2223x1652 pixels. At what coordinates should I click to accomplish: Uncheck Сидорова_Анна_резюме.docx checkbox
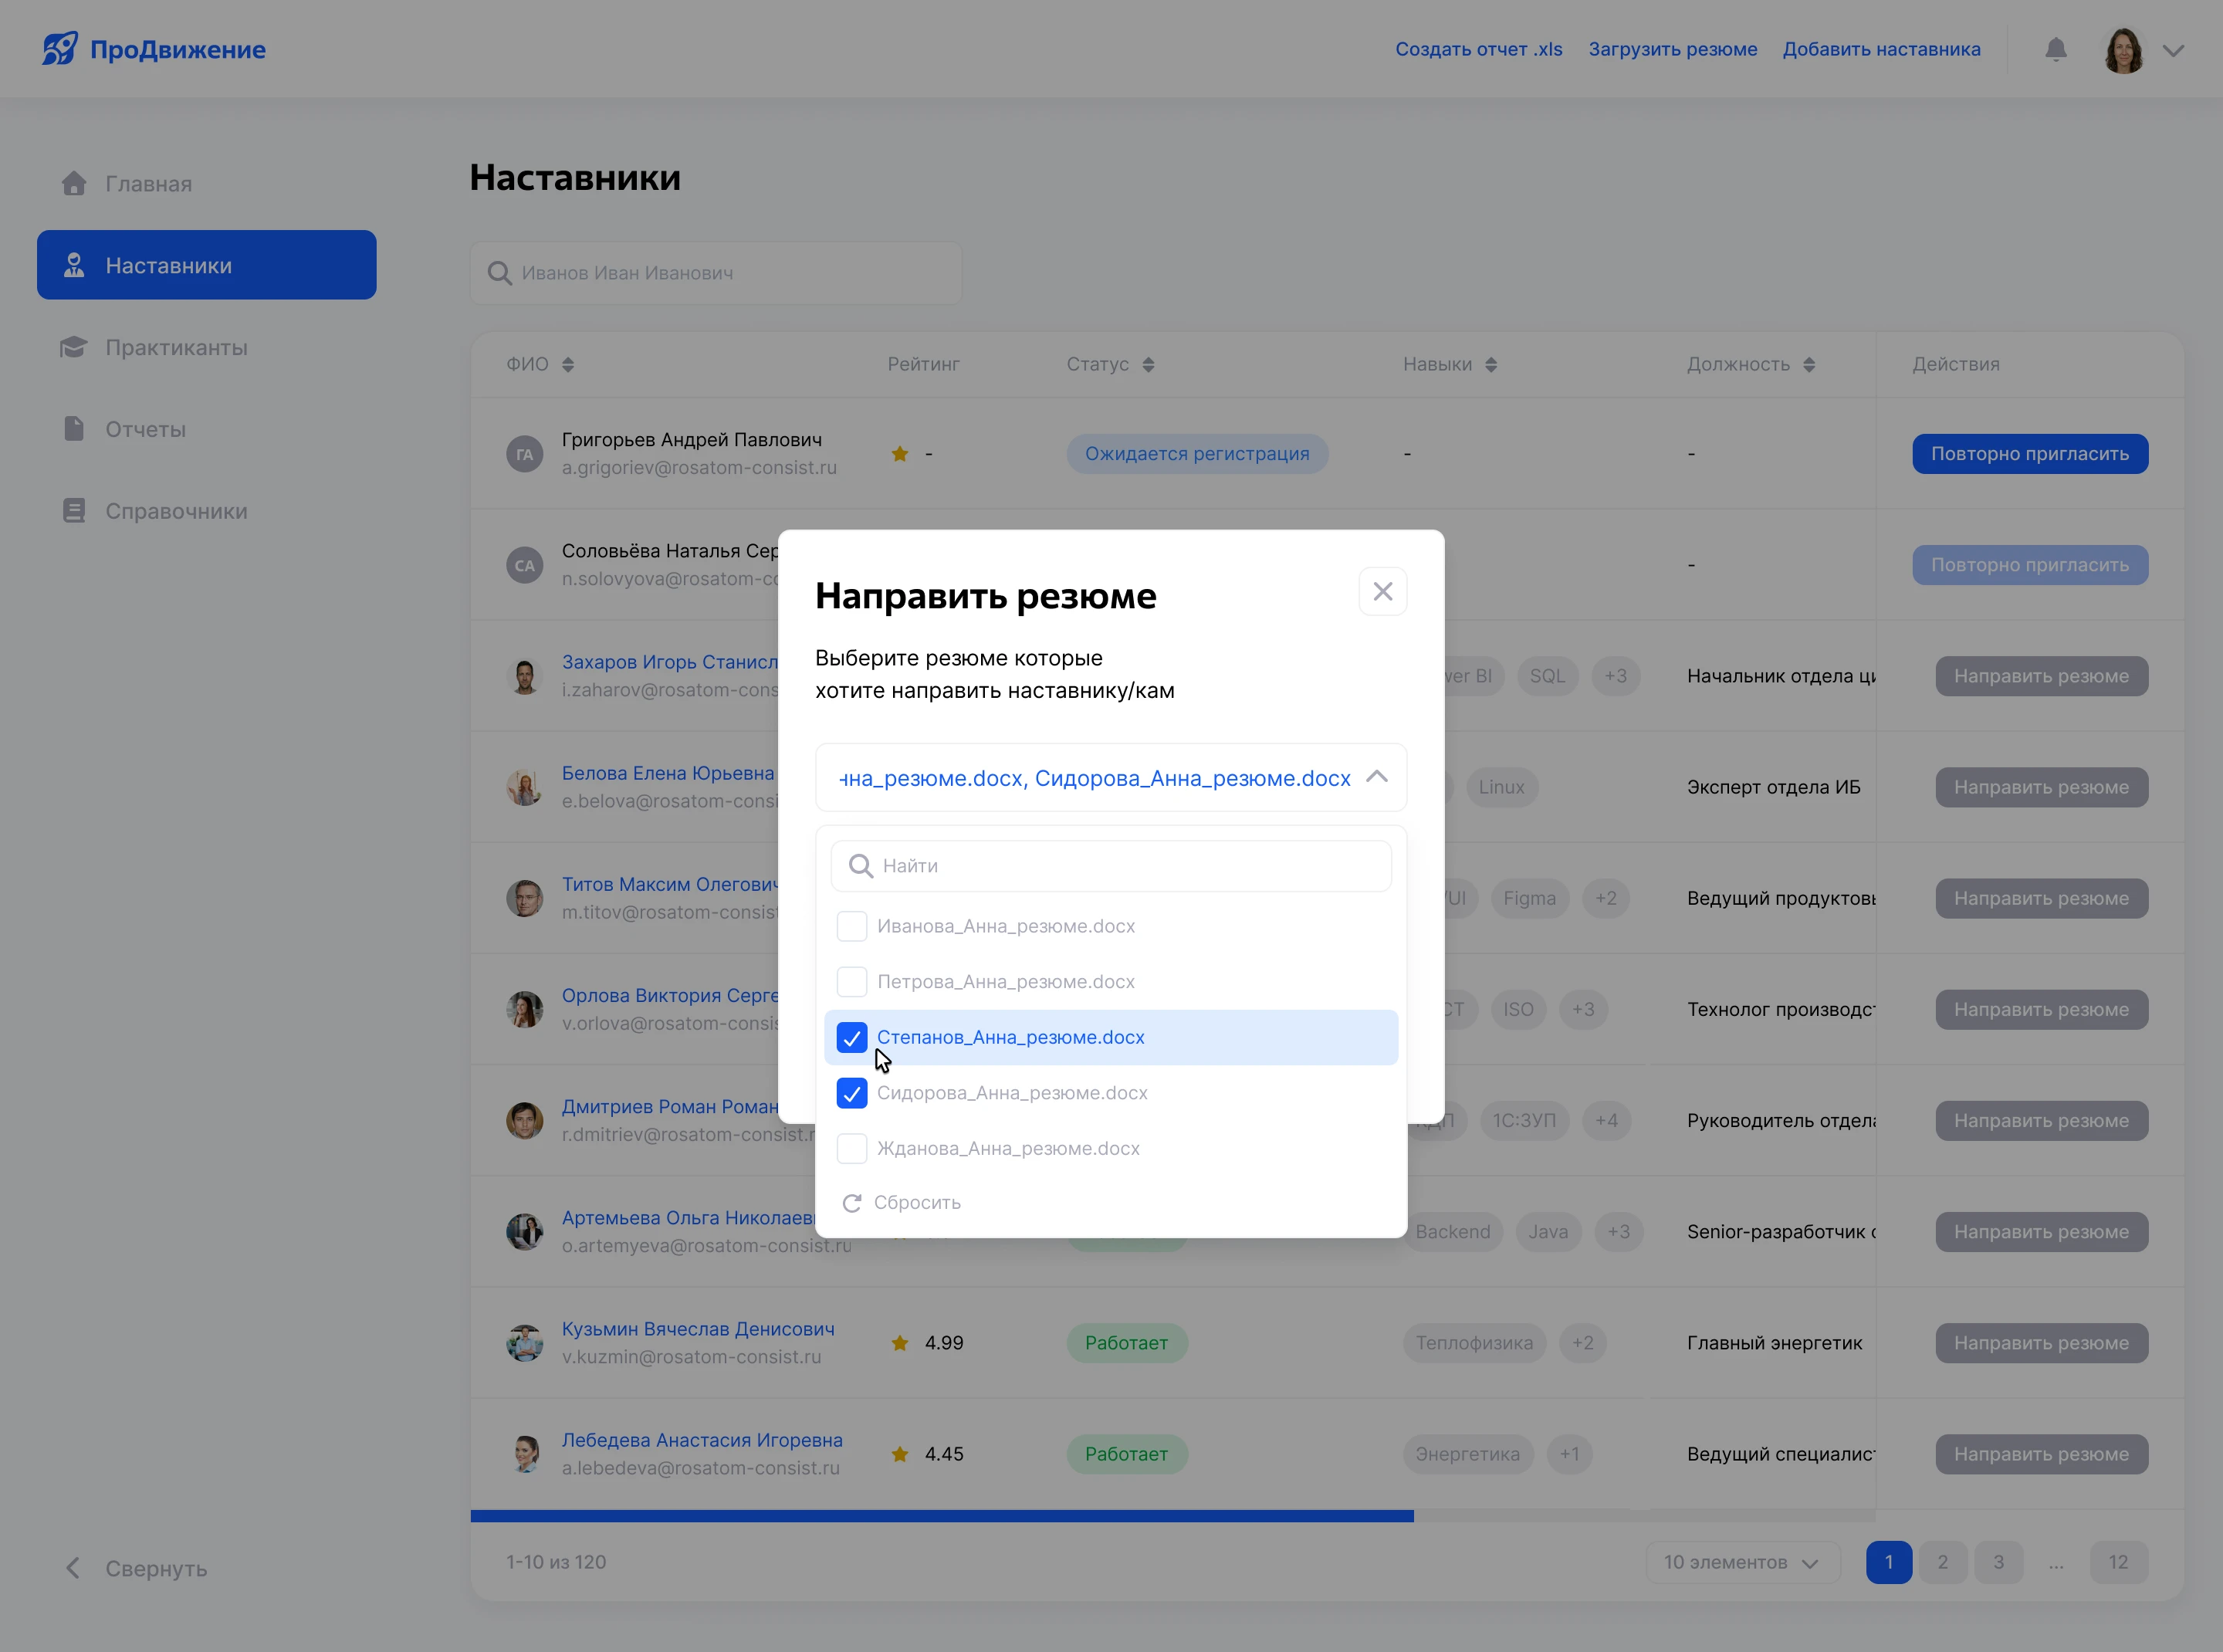pos(852,1093)
